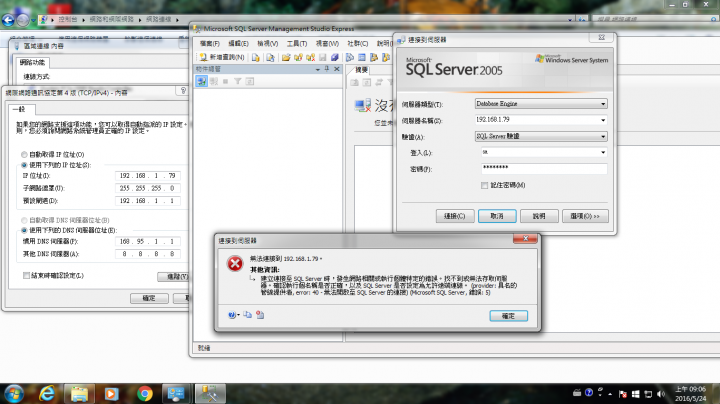Click the disconnect icon in the 物件總管 panel toolbar
Image resolution: width=720 pixels, height=404 pixels.
tap(214, 81)
